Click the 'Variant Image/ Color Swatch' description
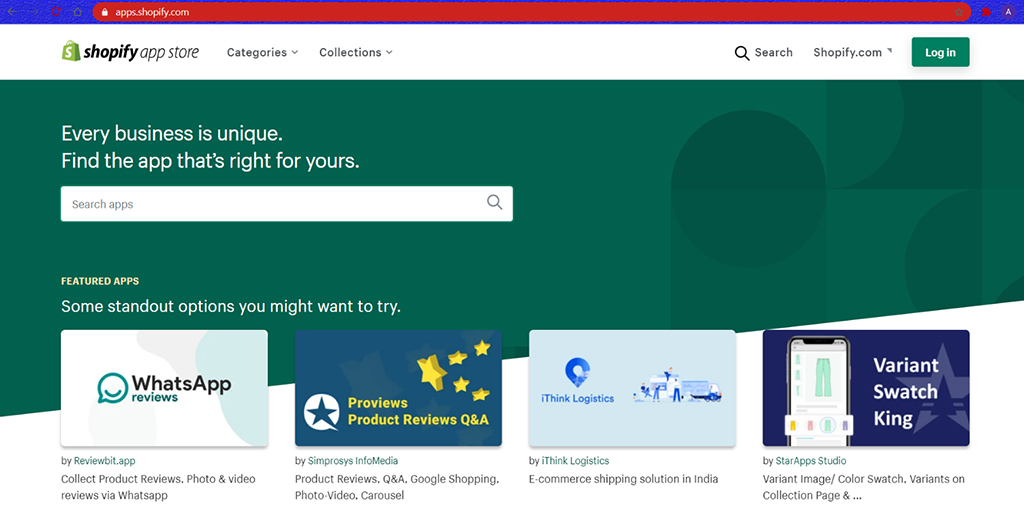This screenshot has height=530, width=1024. tap(863, 487)
